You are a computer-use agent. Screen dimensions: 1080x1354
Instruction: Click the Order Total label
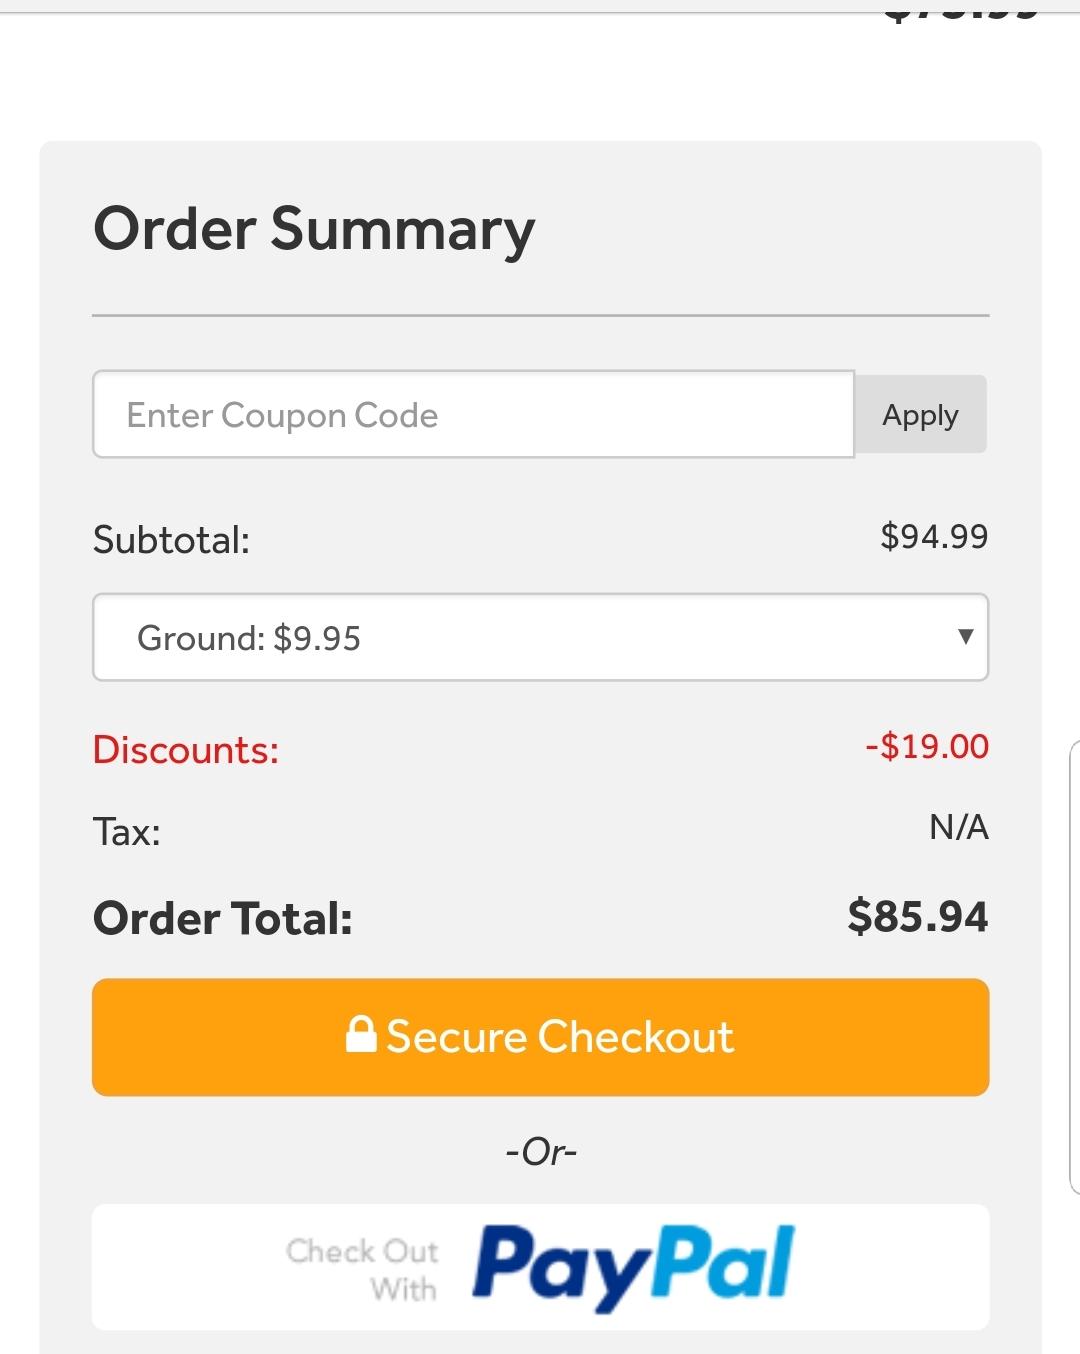[x=223, y=919]
